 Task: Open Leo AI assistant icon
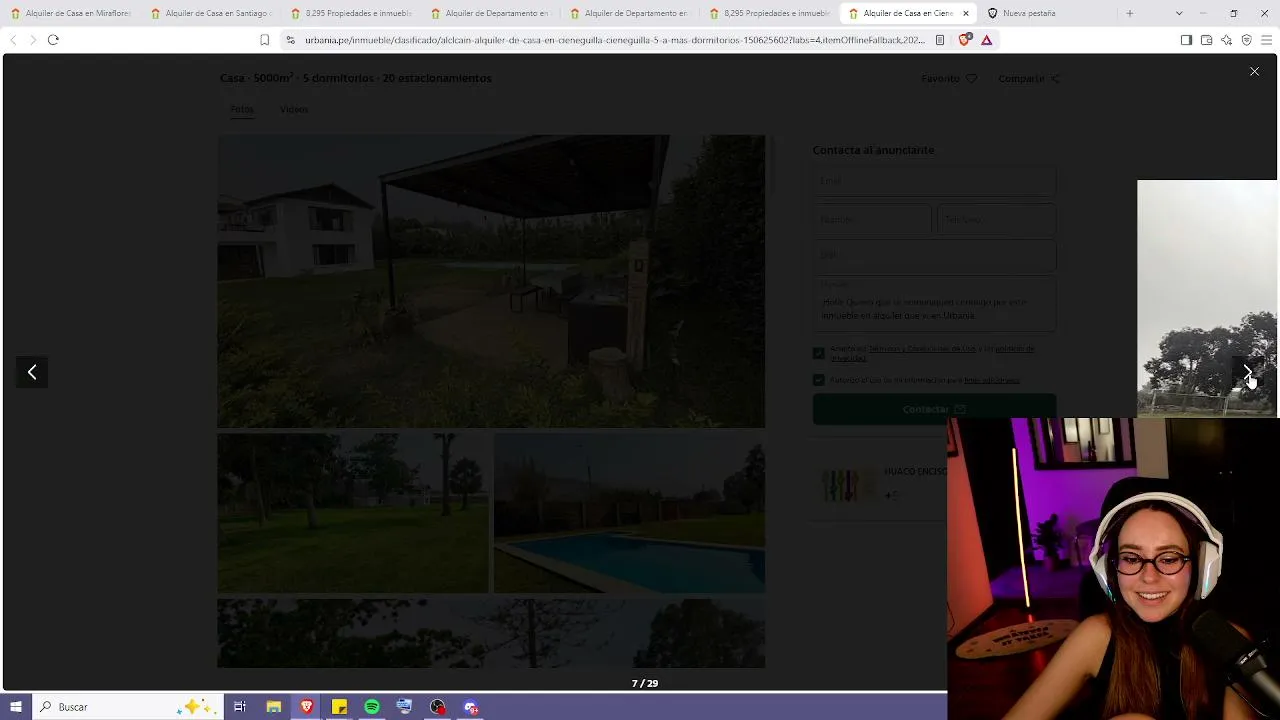(x=1226, y=40)
